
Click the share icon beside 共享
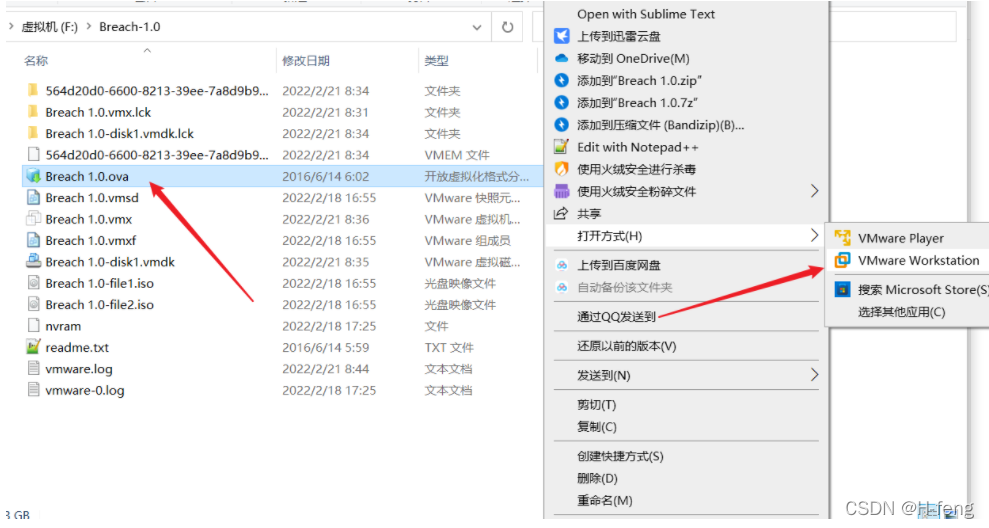[561, 213]
